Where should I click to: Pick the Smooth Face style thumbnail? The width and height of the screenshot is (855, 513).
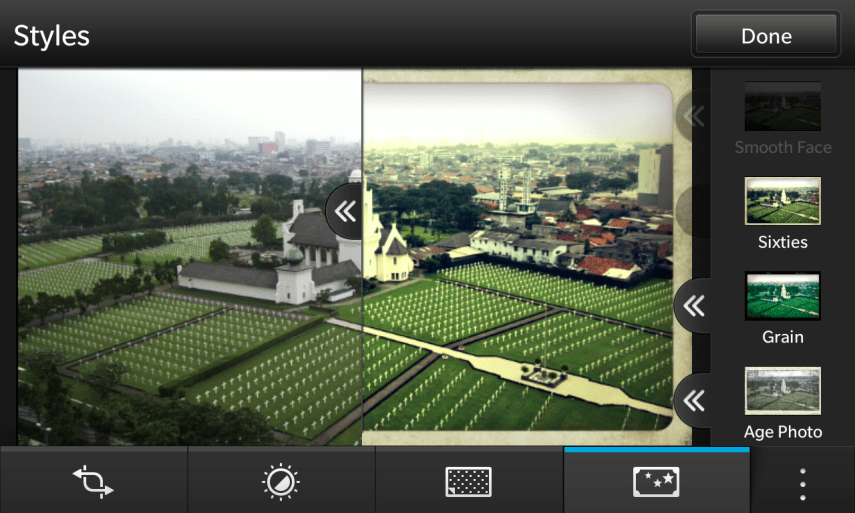pos(782,106)
